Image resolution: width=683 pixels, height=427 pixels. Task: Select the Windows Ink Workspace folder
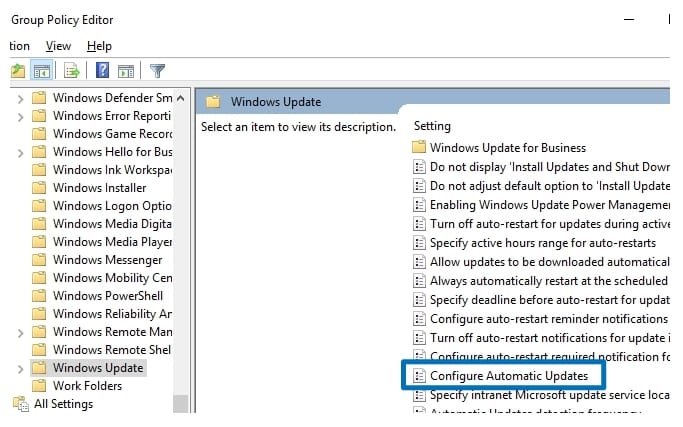[102, 170]
